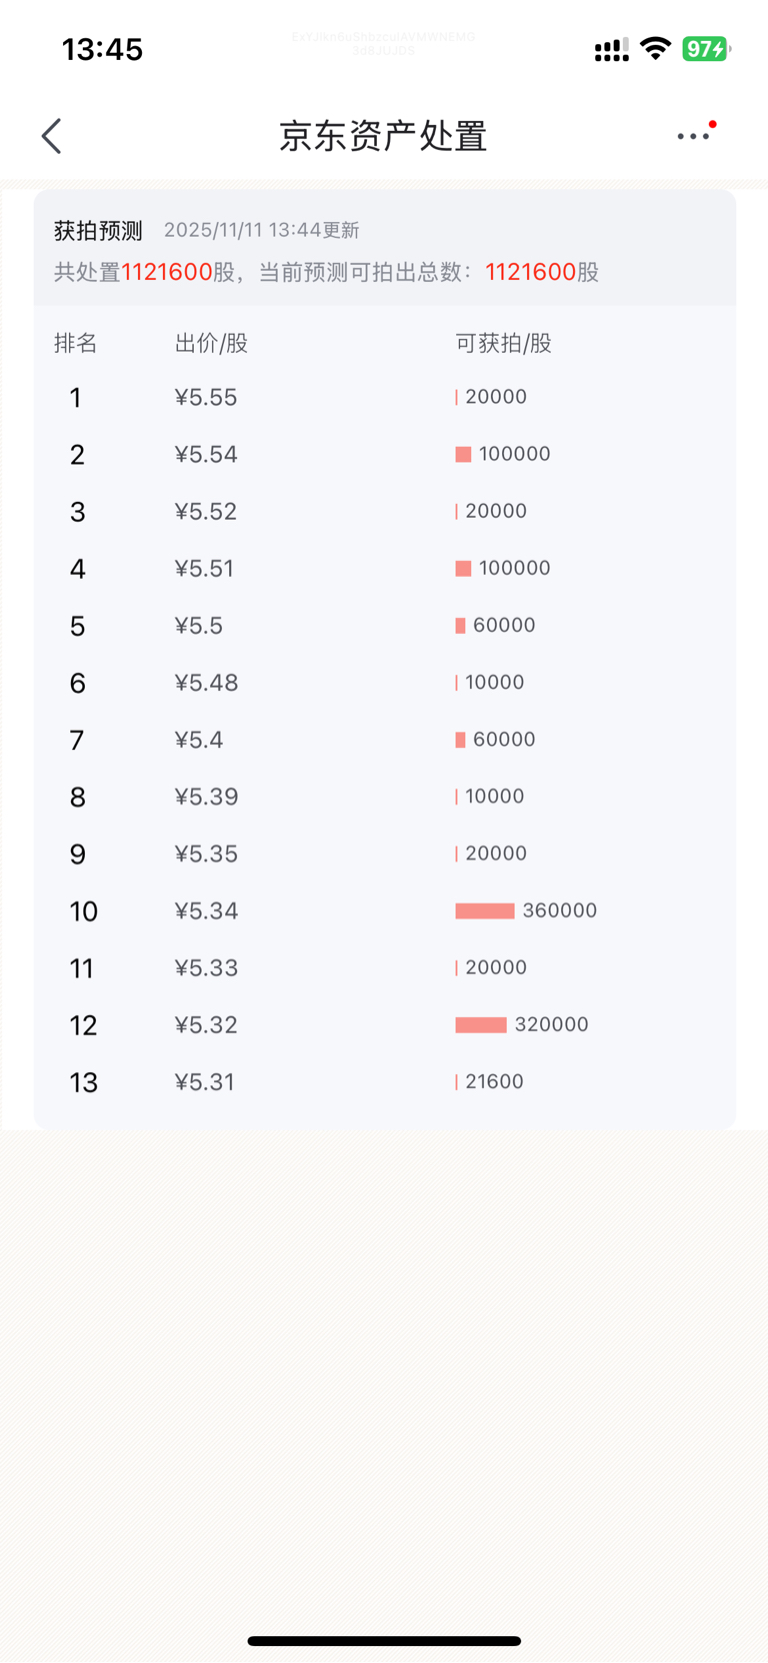This screenshot has height=1663, width=768.
Task: Select the 出价/股 column header
Action: [211, 344]
